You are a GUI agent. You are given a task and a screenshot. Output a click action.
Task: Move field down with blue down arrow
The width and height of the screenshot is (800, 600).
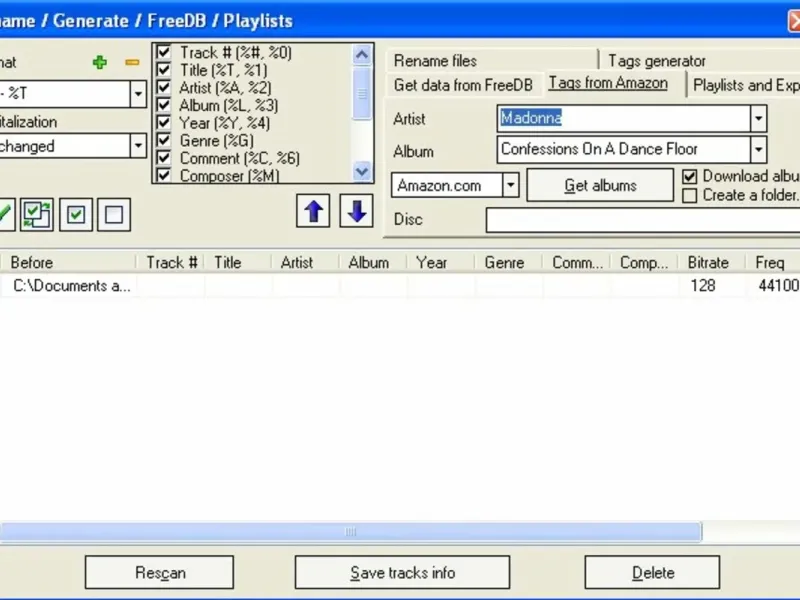coord(356,211)
